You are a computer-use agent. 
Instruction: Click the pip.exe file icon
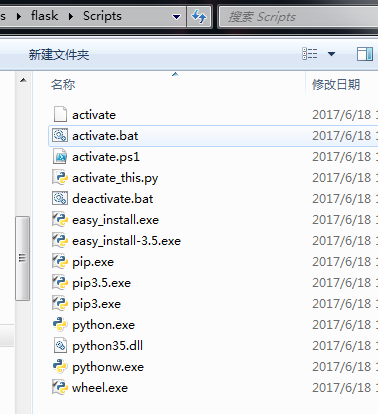point(60,261)
